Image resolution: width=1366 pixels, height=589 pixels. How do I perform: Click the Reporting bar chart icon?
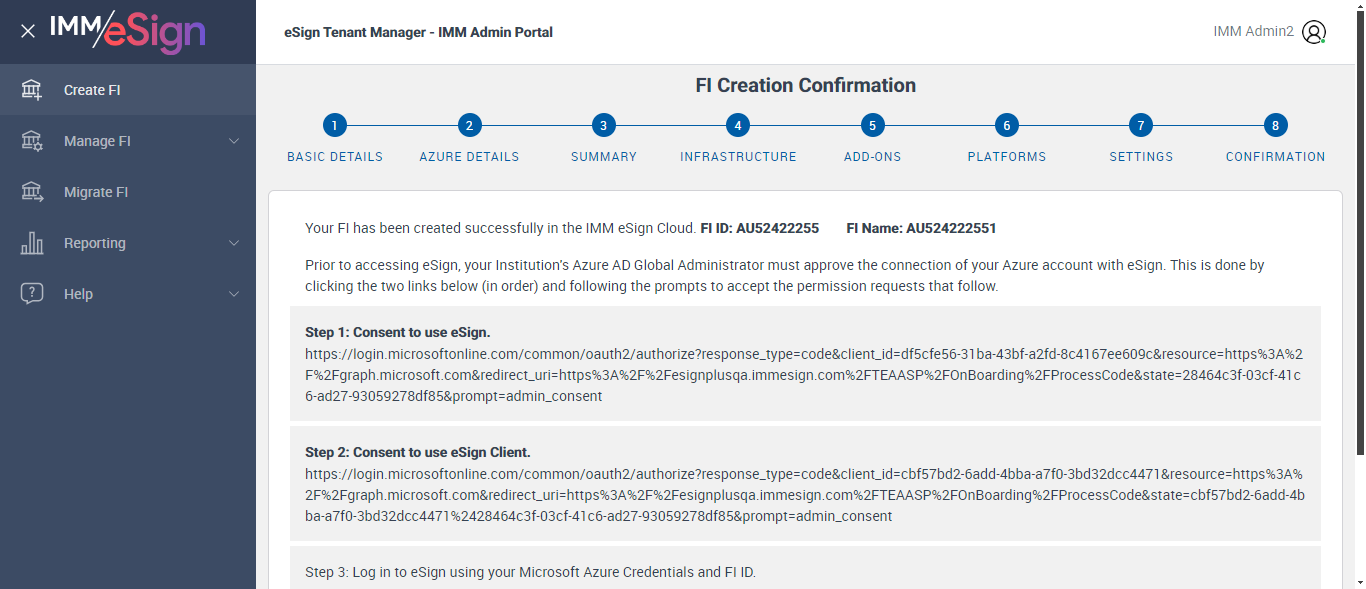[x=32, y=243]
